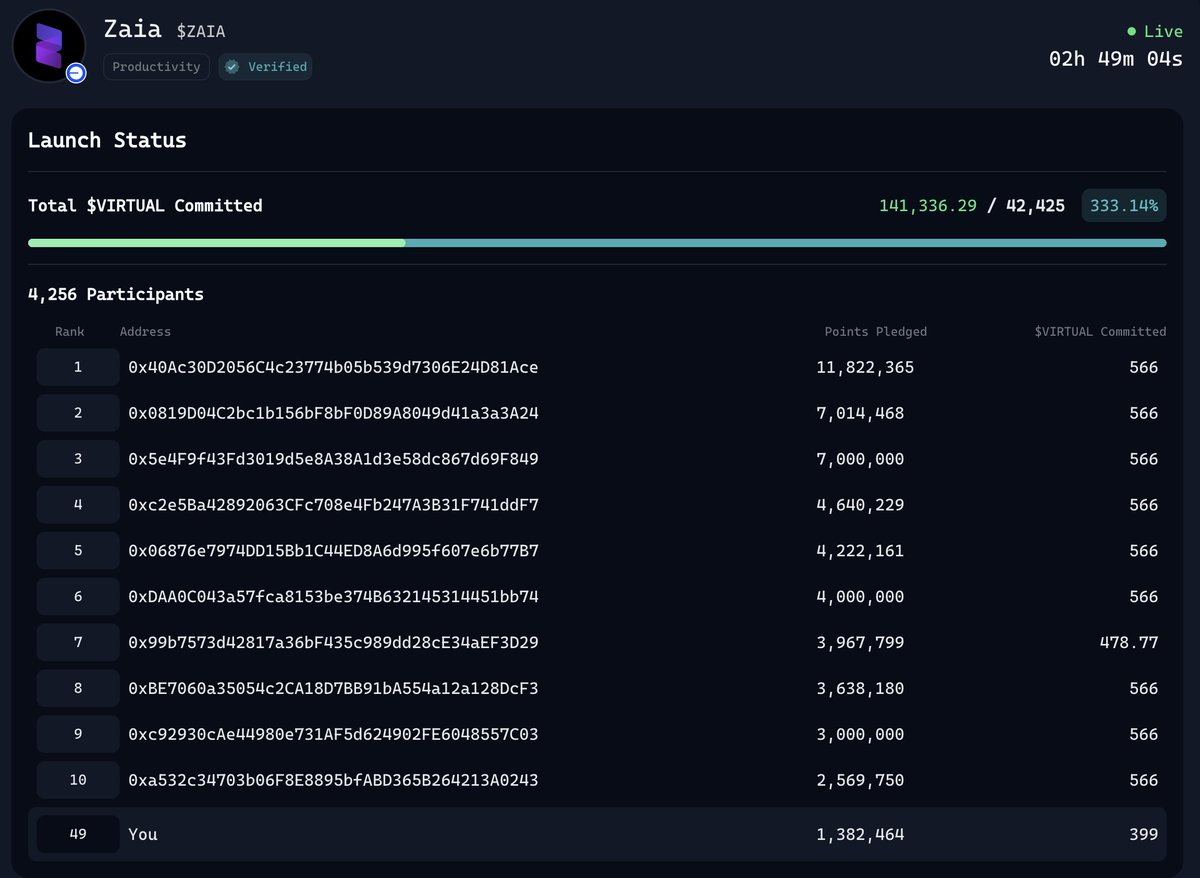Viewport: 1200px width, 878px height.
Task: Click the 333.14% percentage badge
Action: 1124,206
